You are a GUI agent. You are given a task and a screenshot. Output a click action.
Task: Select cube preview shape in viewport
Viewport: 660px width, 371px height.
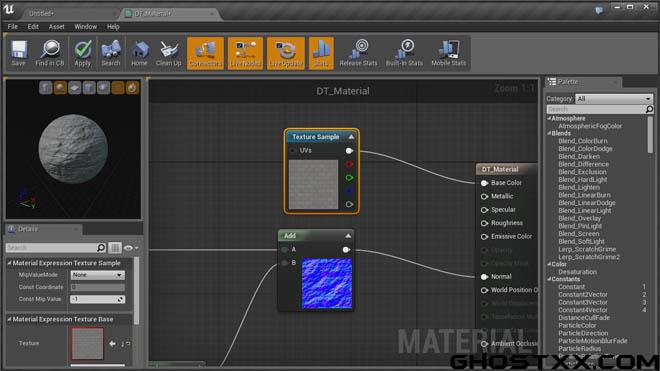(89, 88)
